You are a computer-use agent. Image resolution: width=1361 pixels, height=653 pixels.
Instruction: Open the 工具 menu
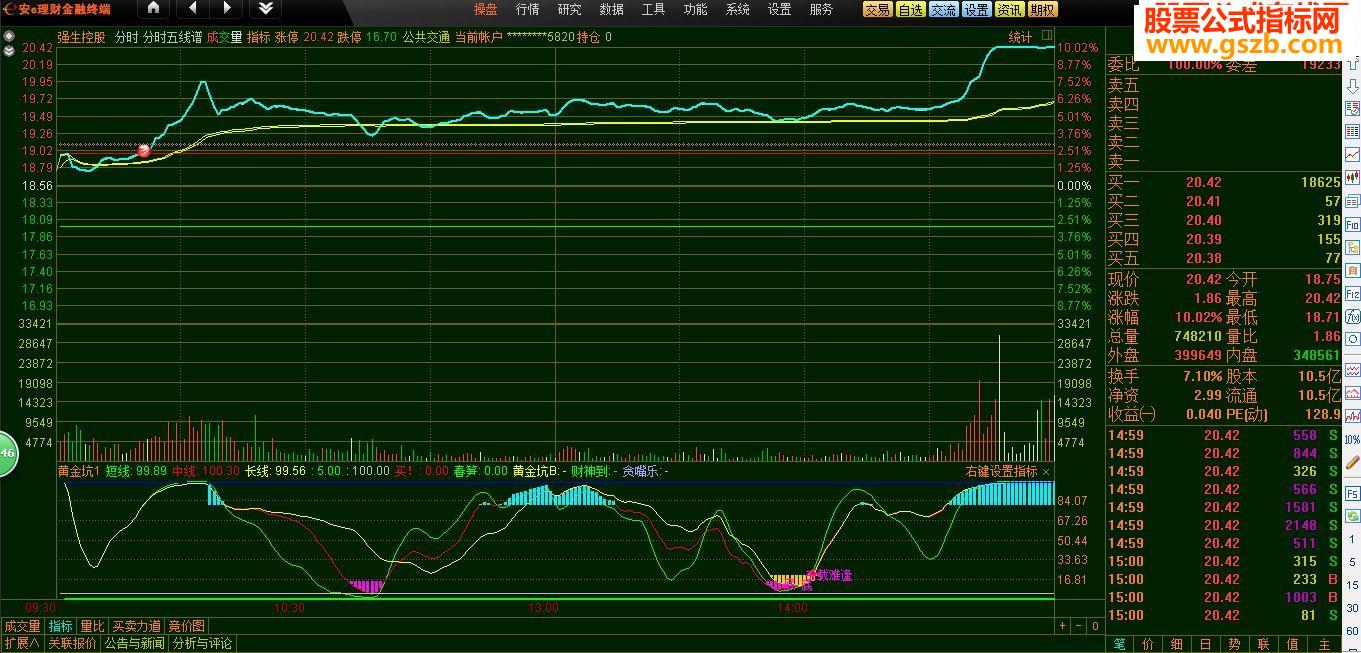pyautogui.click(x=653, y=9)
